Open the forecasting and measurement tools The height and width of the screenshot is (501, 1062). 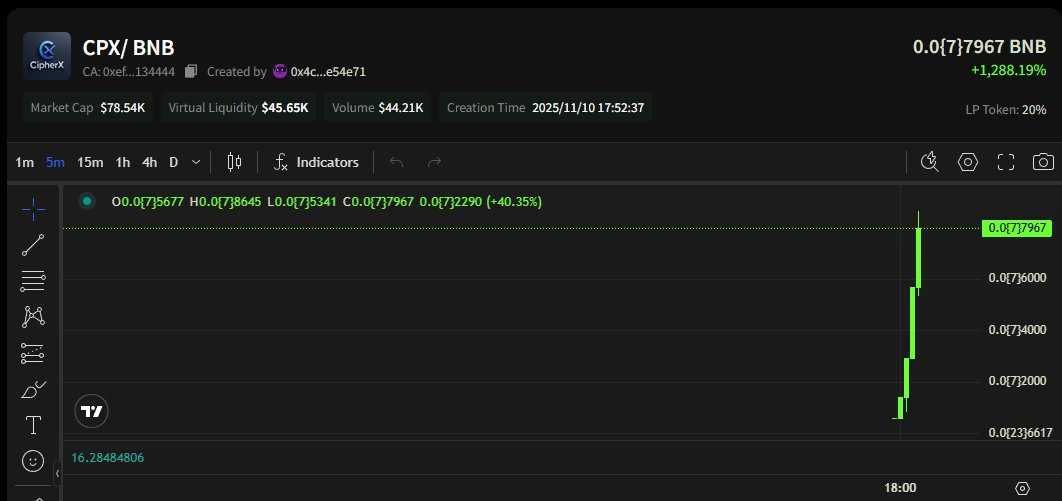point(33,353)
